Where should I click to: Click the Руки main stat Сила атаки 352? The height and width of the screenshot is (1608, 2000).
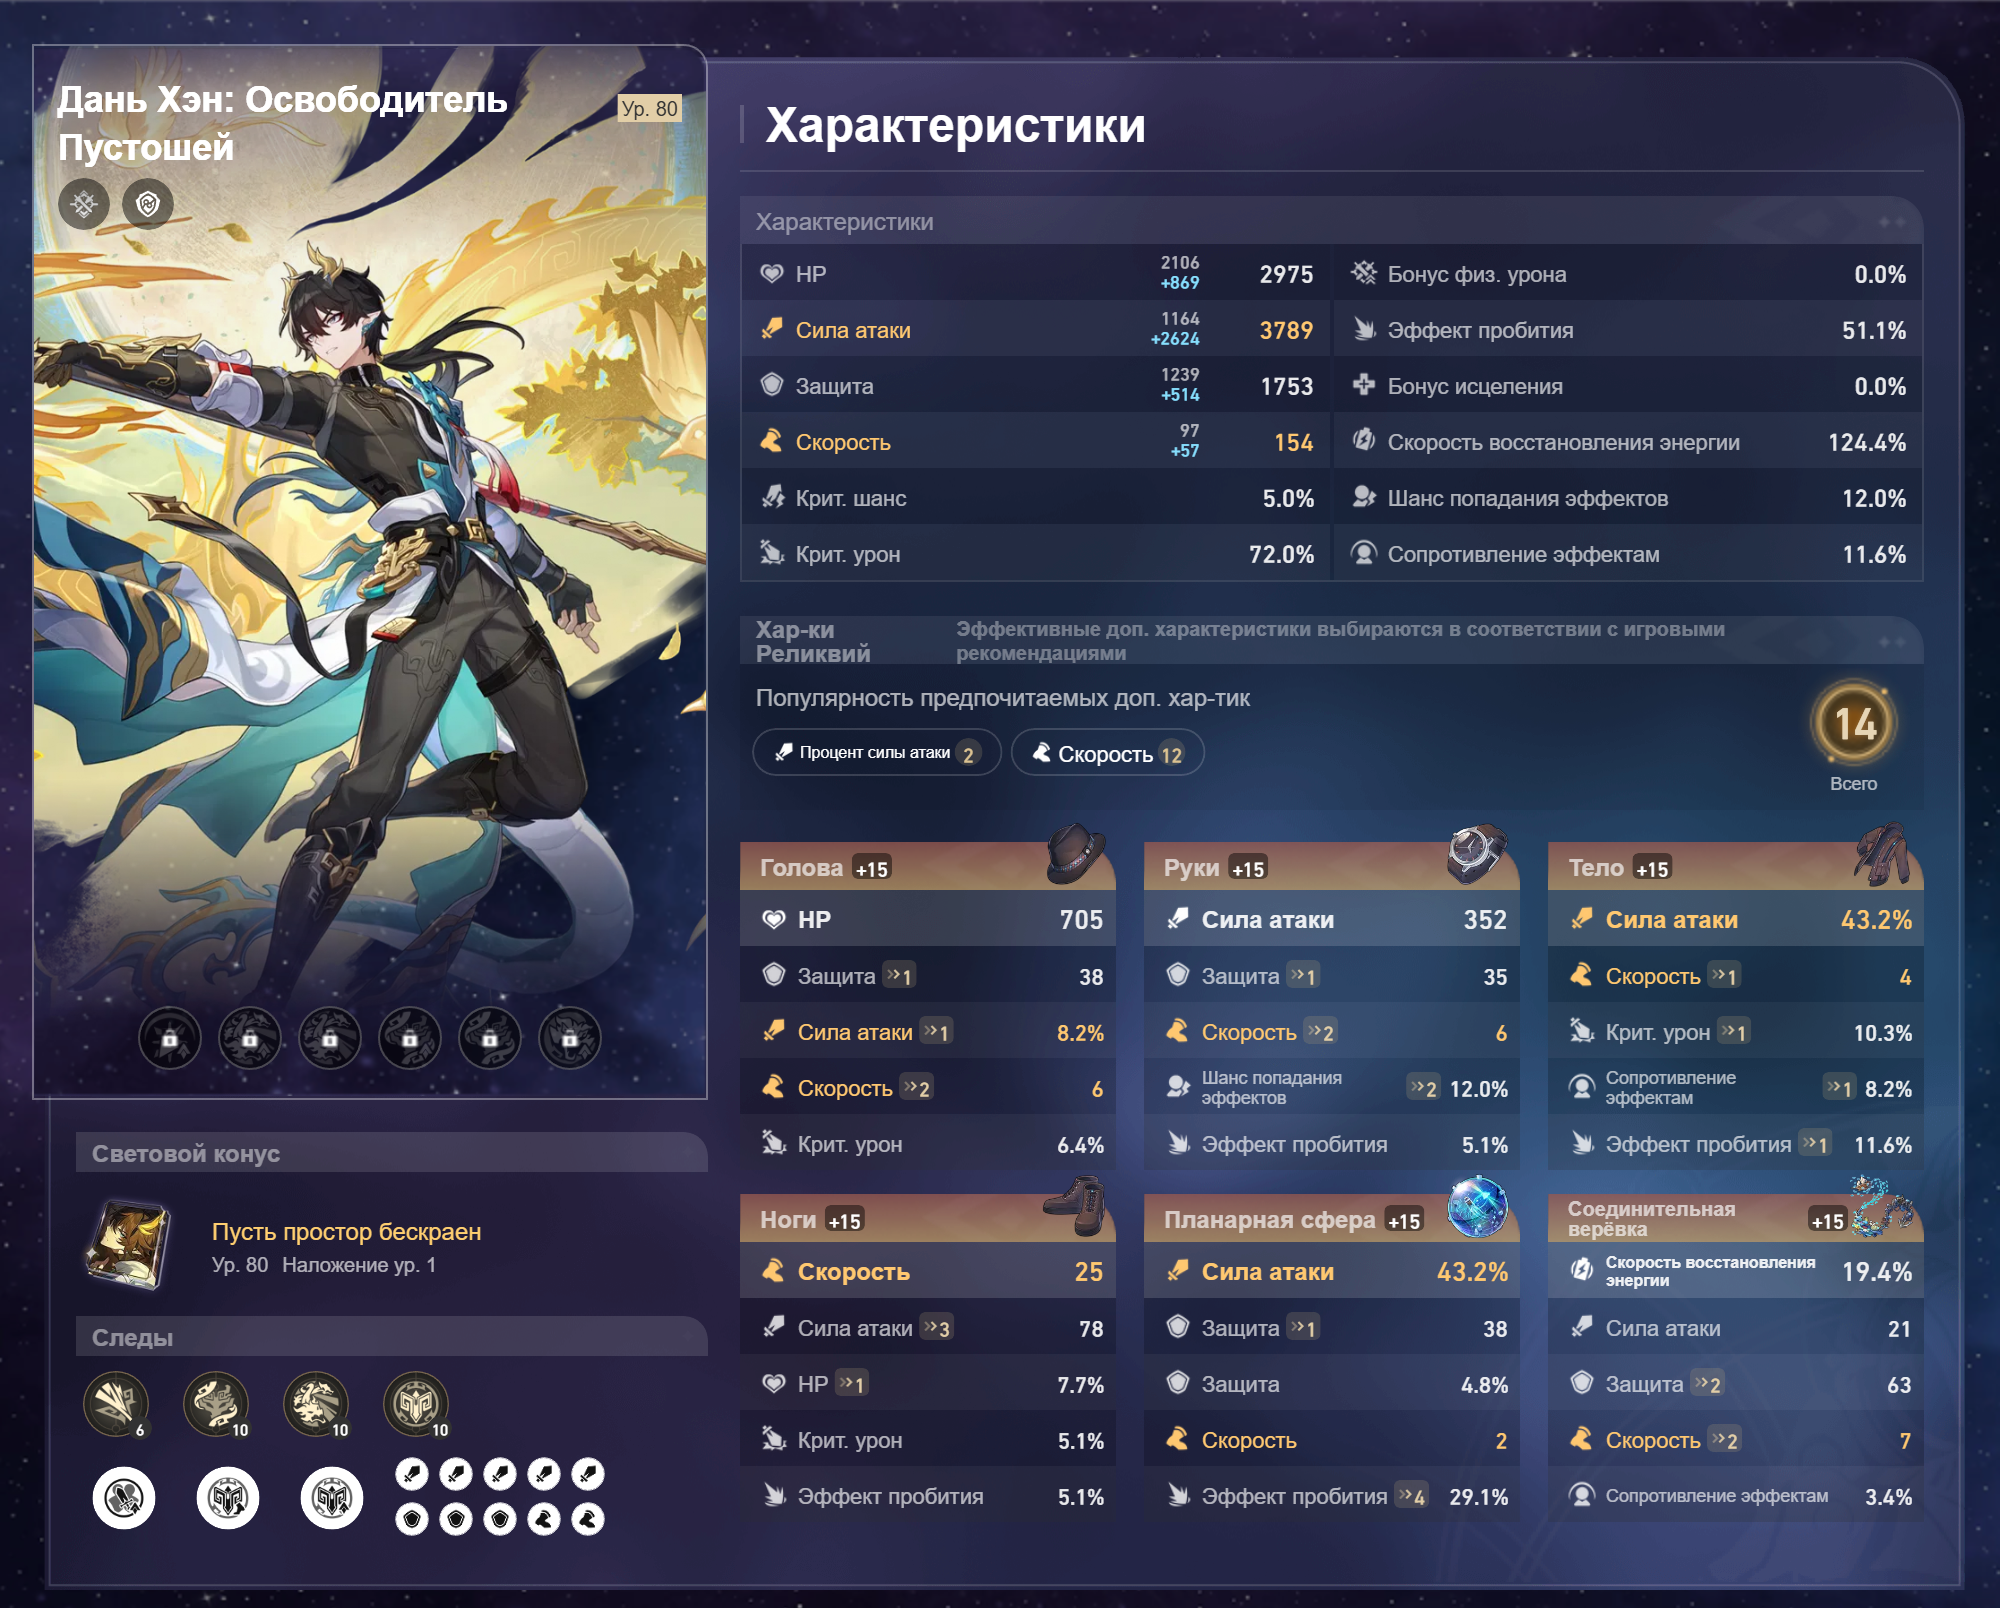tap(1331, 919)
